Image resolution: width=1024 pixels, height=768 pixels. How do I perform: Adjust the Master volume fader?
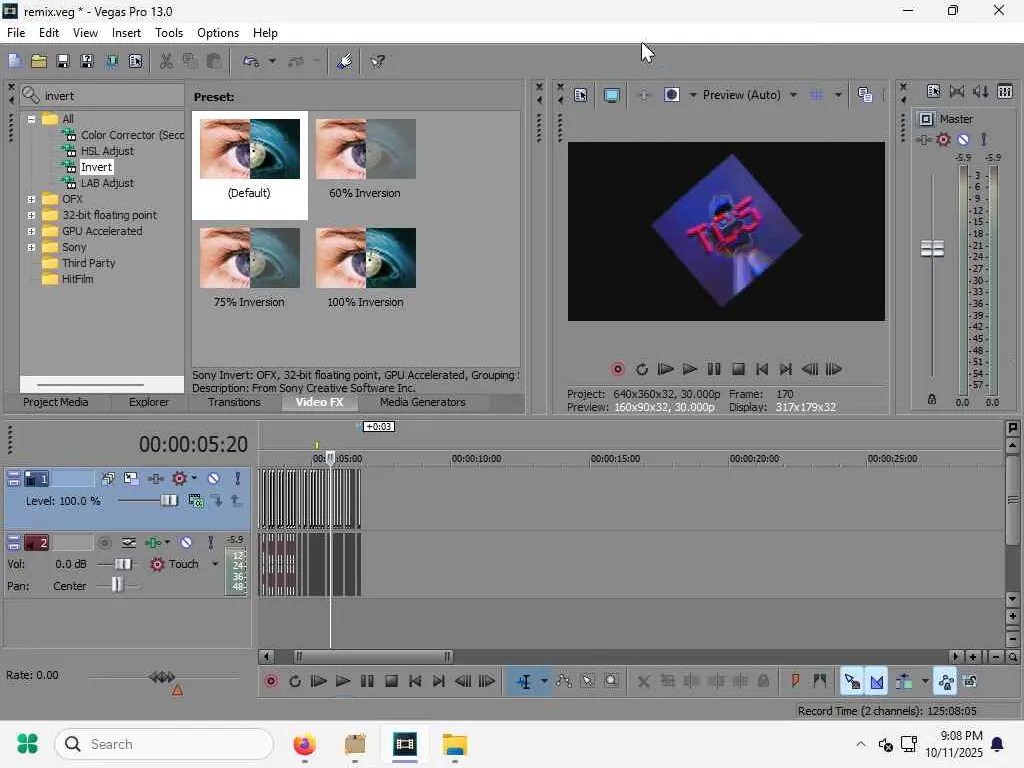point(932,248)
